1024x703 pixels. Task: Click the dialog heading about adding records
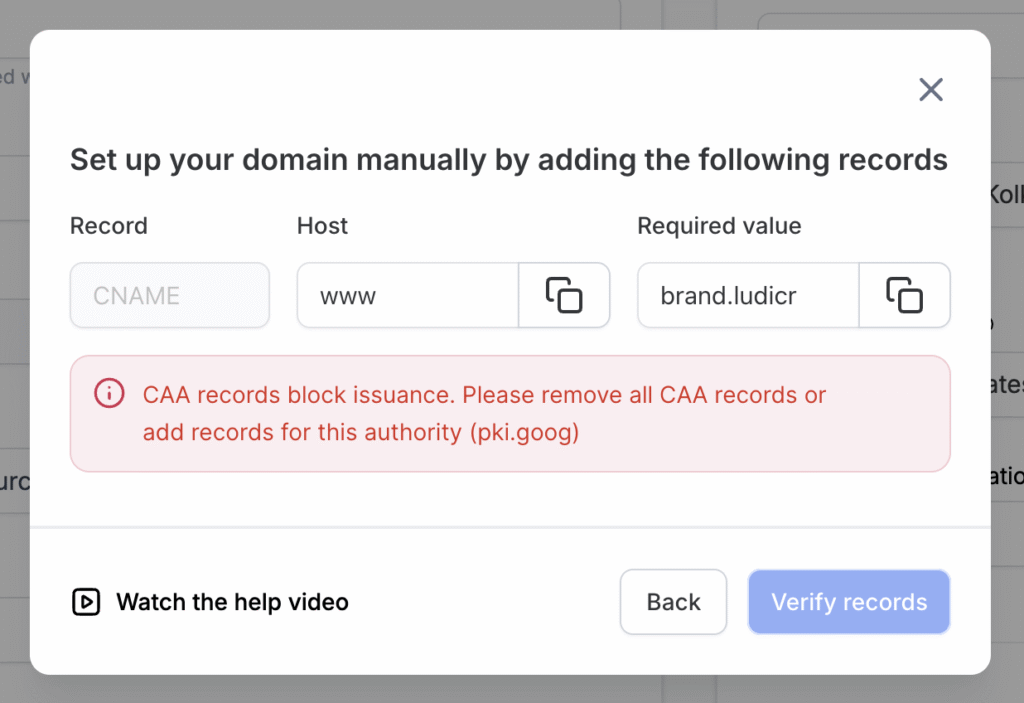point(508,160)
